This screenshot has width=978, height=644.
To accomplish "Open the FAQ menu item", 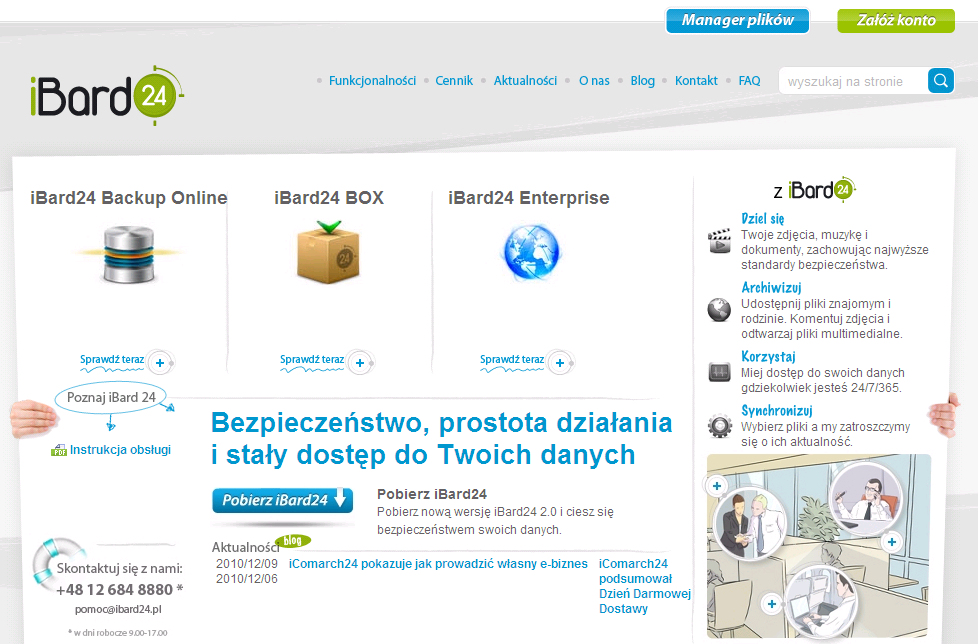I will click(x=749, y=80).
